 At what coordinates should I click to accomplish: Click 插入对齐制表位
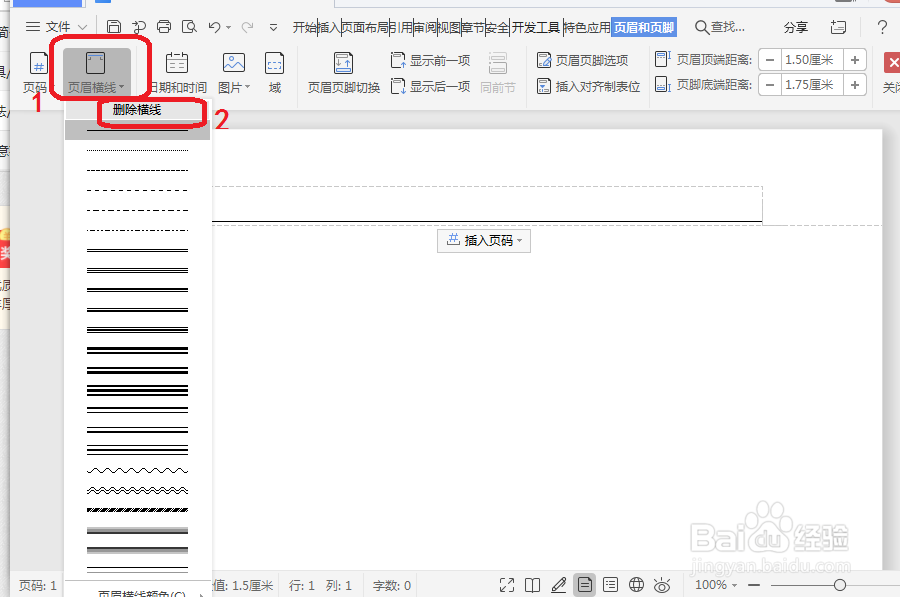pos(588,87)
